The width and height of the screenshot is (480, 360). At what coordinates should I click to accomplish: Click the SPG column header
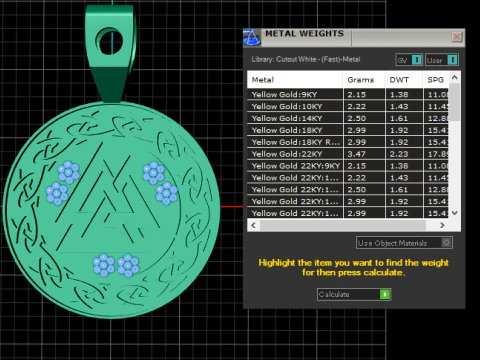[x=436, y=80]
